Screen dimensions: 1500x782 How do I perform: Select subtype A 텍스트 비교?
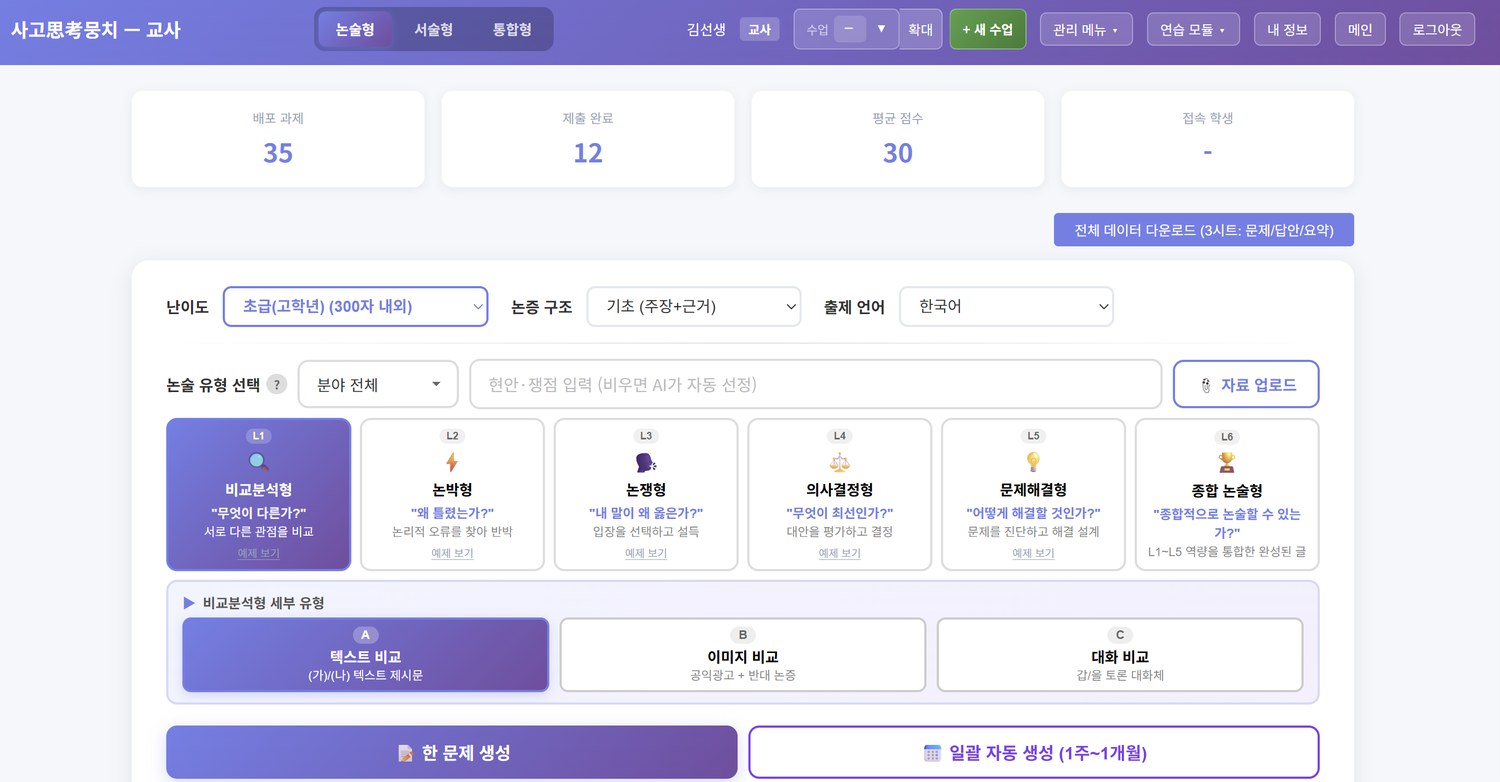click(x=365, y=655)
